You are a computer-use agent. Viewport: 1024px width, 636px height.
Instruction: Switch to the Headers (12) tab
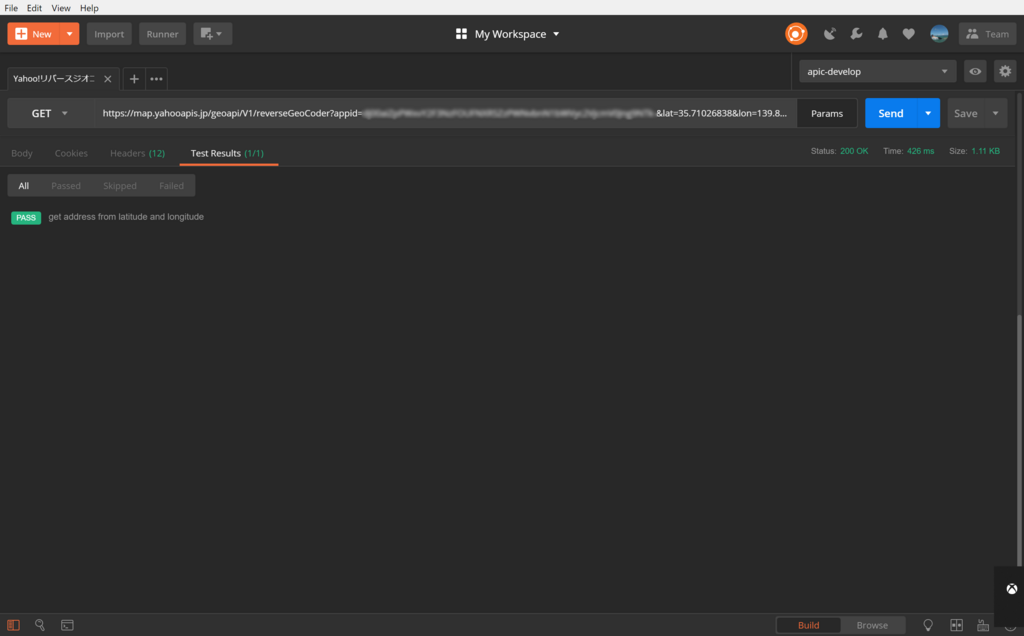(137, 153)
